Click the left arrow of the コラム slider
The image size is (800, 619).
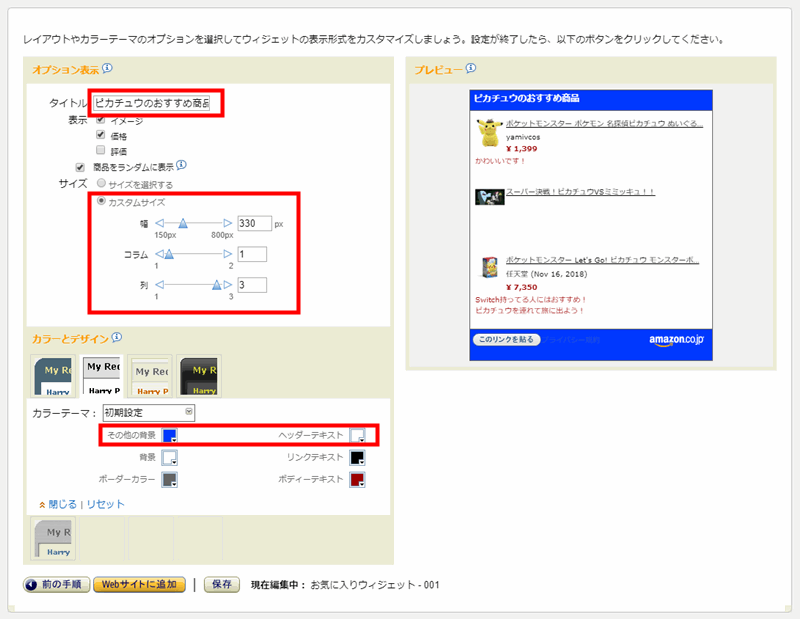click(x=159, y=254)
